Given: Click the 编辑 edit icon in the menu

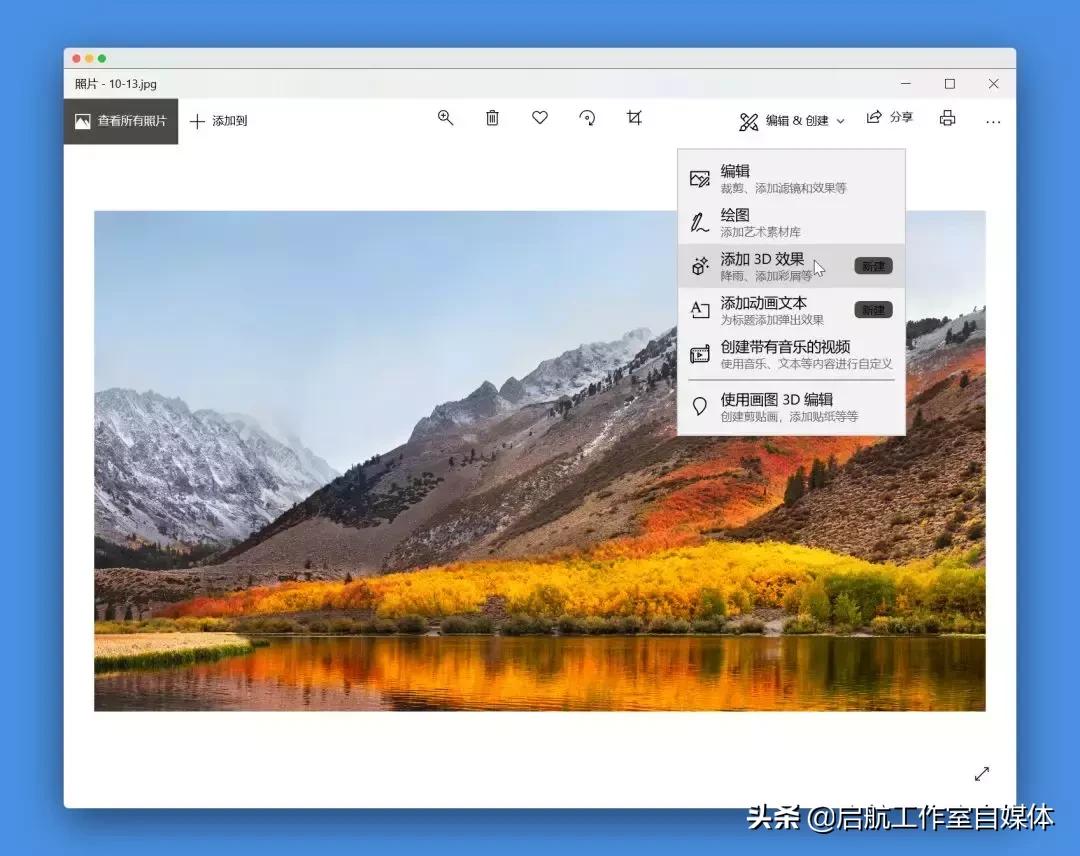Looking at the screenshot, I should click(x=701, y=177).
